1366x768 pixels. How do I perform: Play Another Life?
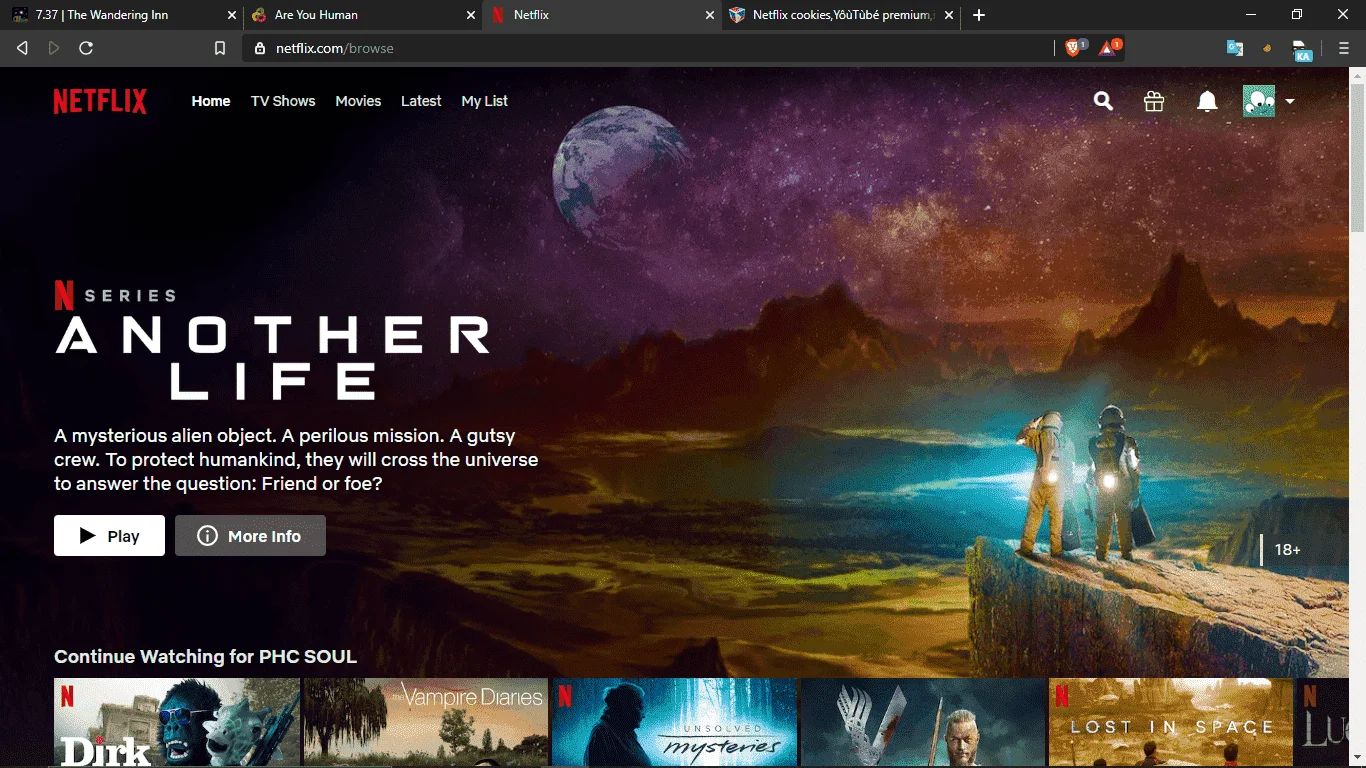tap(109, 536)
